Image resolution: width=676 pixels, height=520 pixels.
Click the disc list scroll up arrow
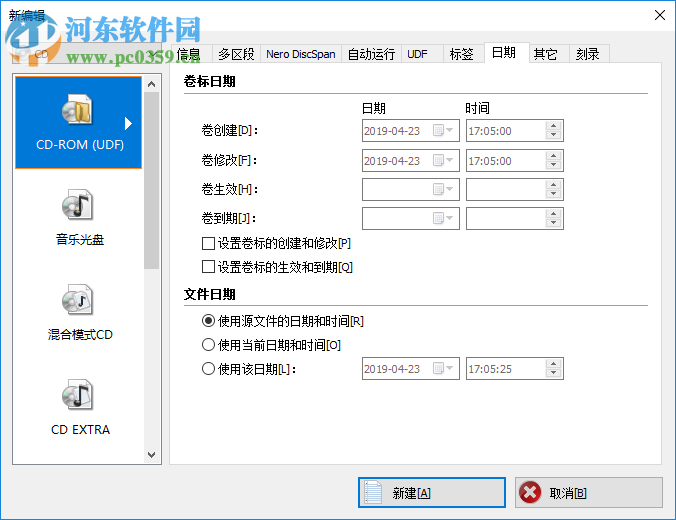click(151, 84)
